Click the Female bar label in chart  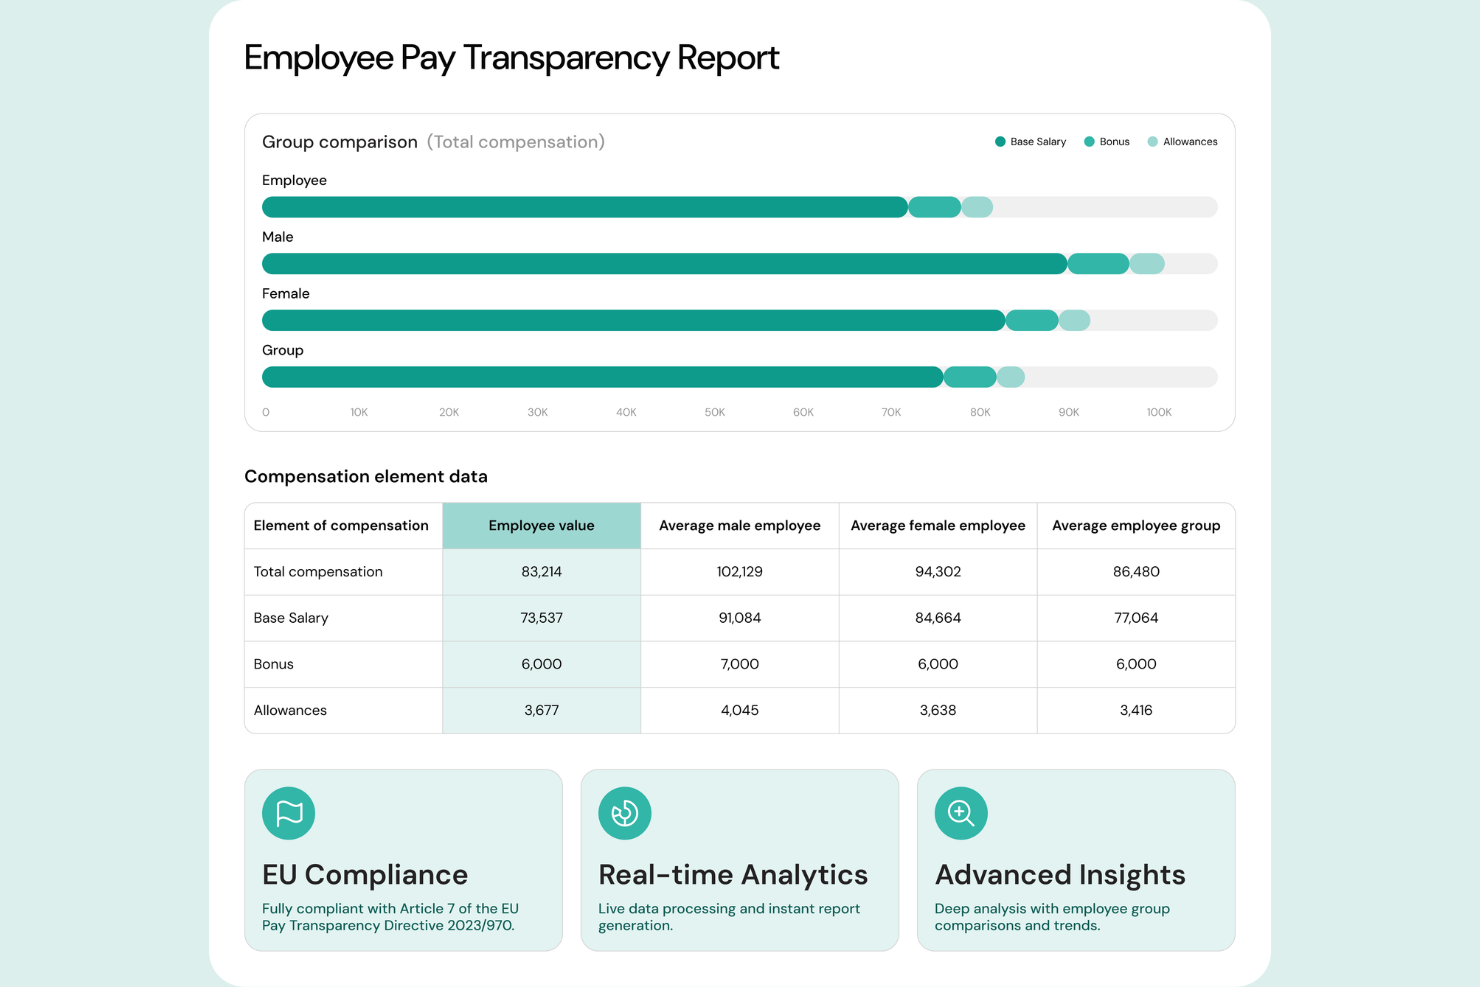point(286,294)
